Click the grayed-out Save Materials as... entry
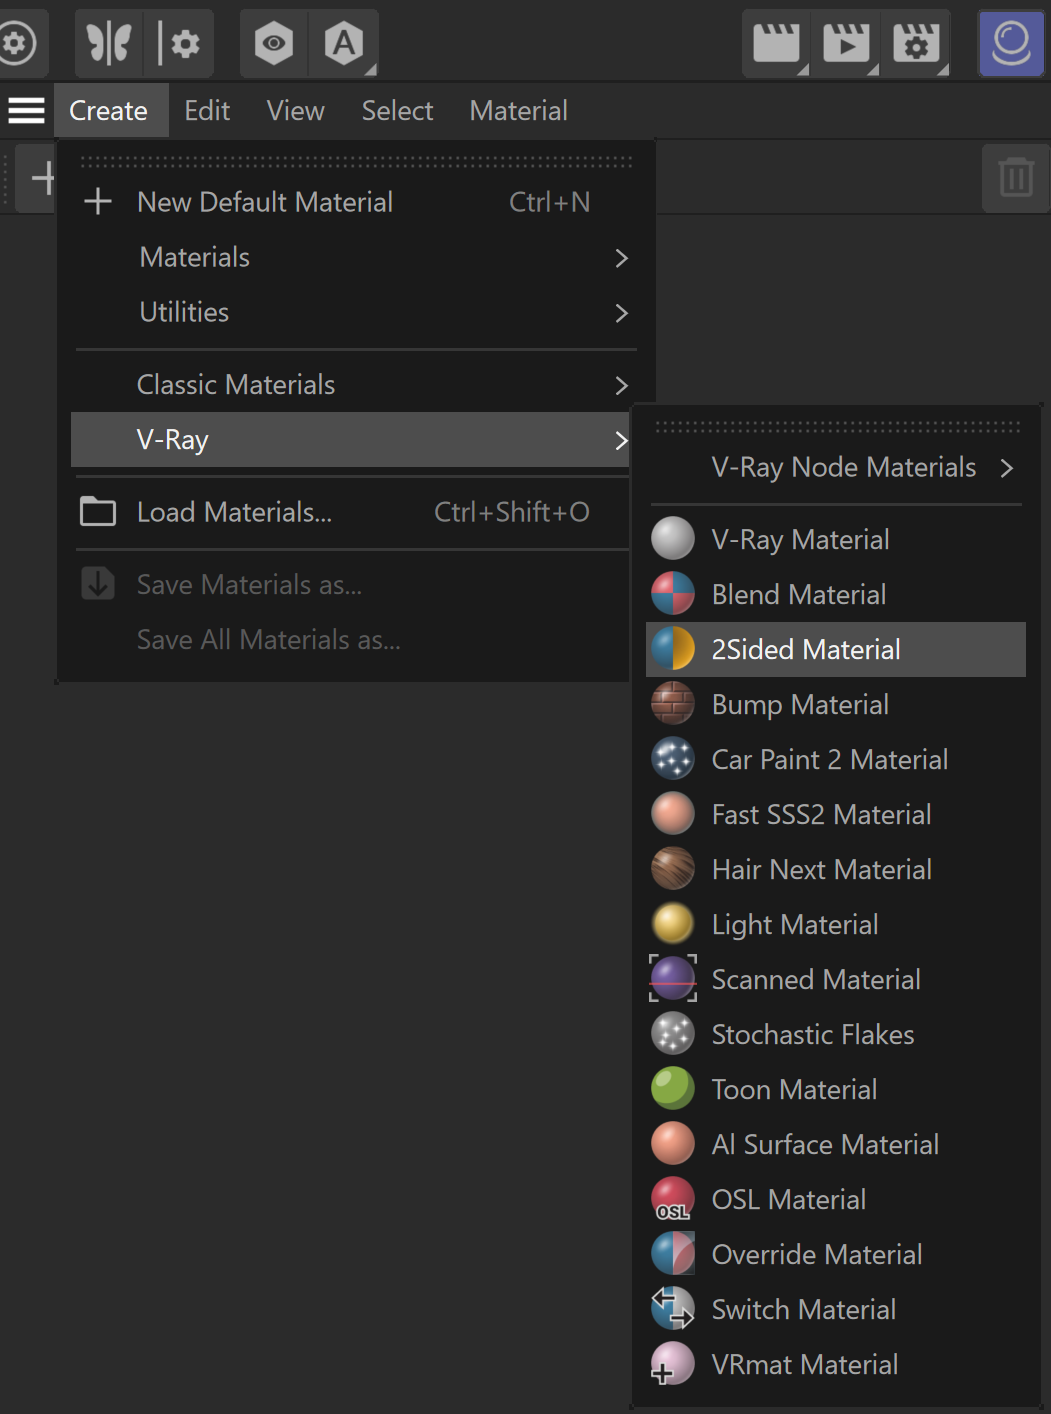The width and height of the screenshot is (1051, 1414). pyautogui.click(x=352, y=584)
